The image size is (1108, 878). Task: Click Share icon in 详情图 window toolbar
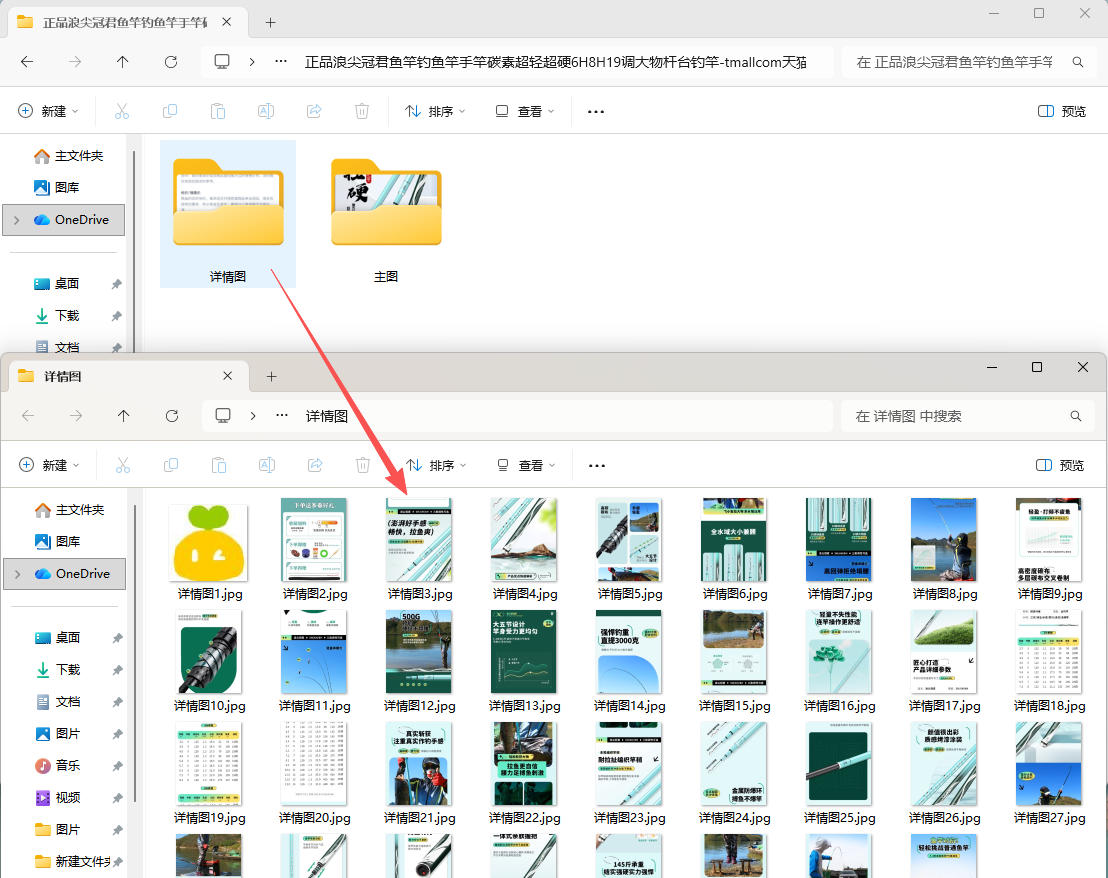click(315, 465)
